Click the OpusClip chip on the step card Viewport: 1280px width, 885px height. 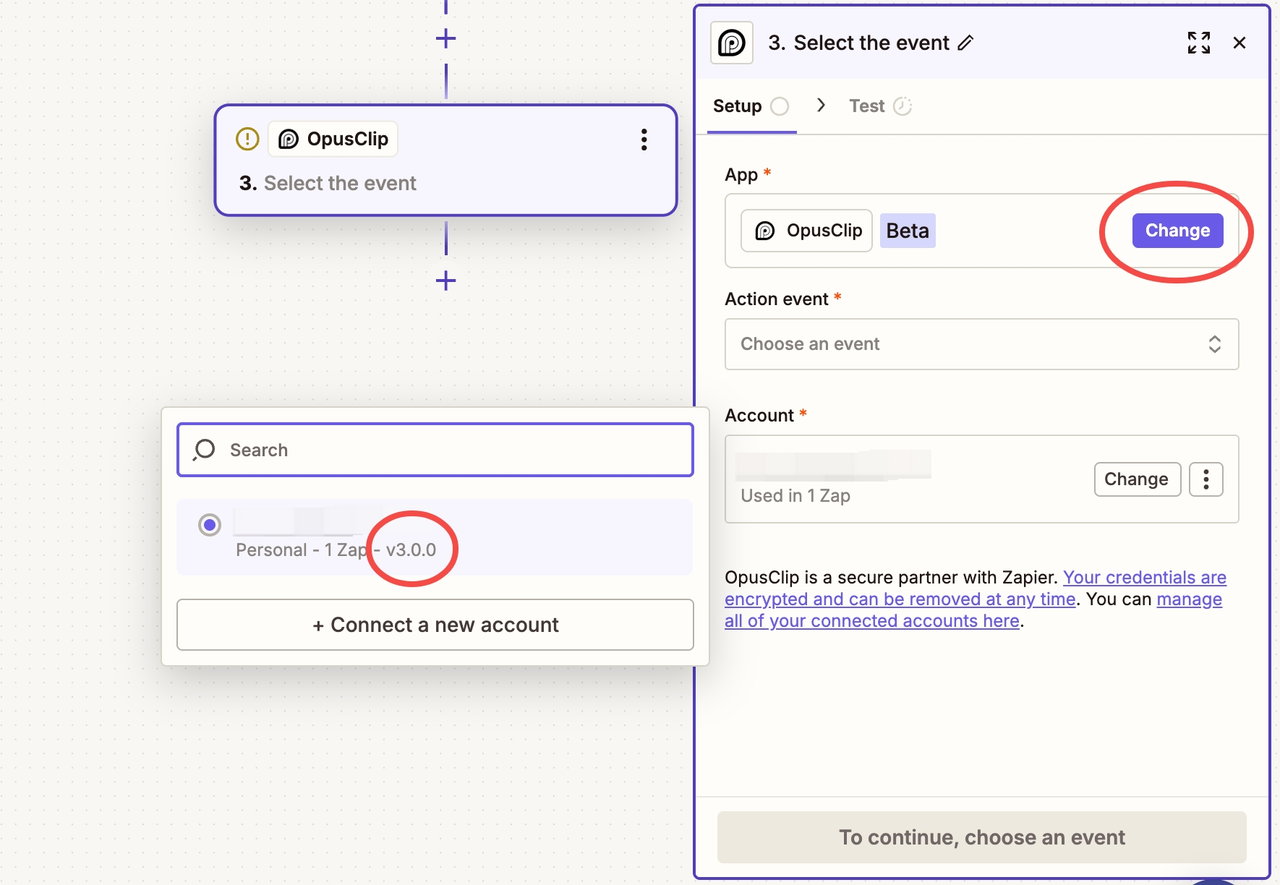(333, 139)
